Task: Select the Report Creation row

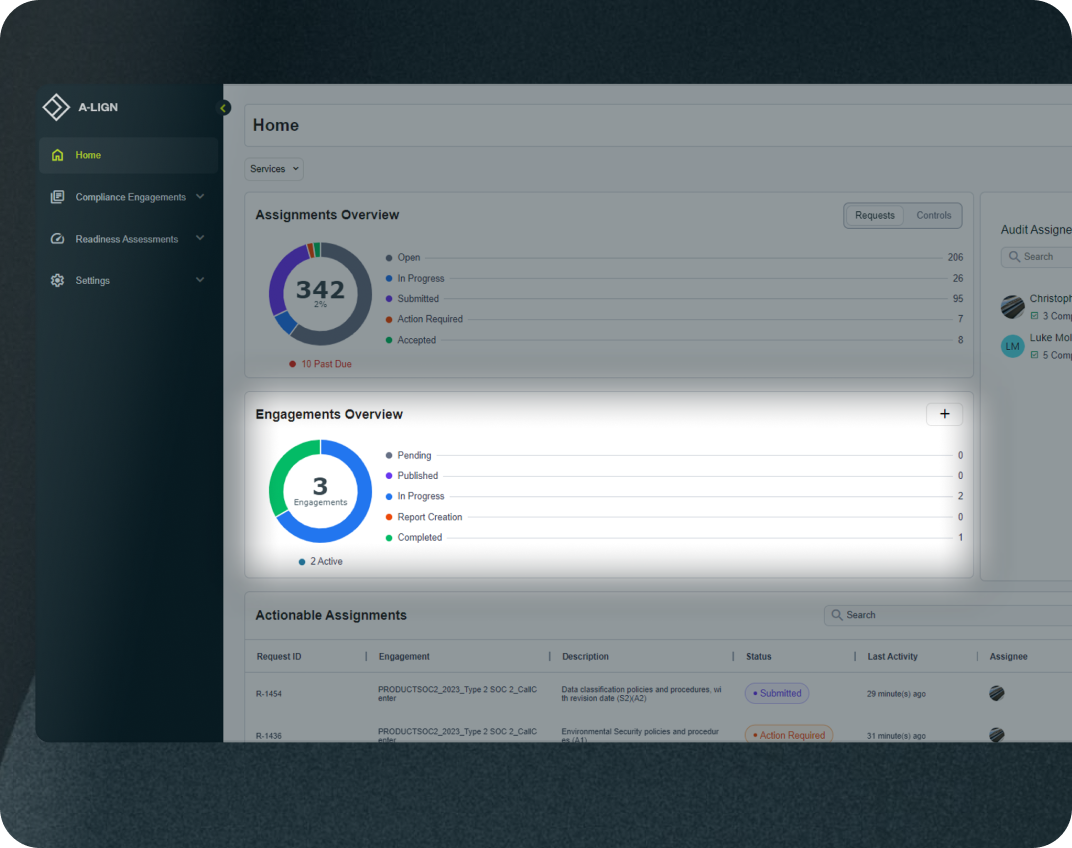Action: pos(674,517)
